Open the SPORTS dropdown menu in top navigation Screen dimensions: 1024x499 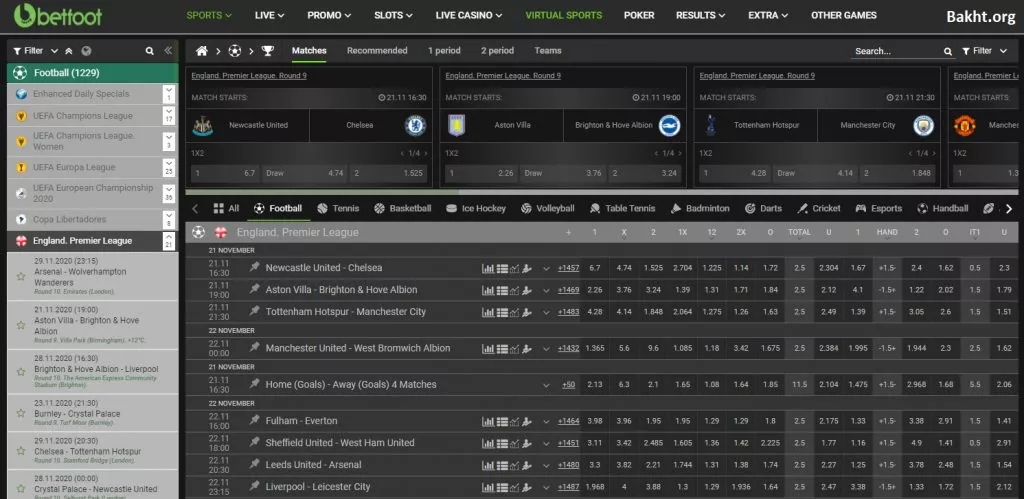(209, 16)
